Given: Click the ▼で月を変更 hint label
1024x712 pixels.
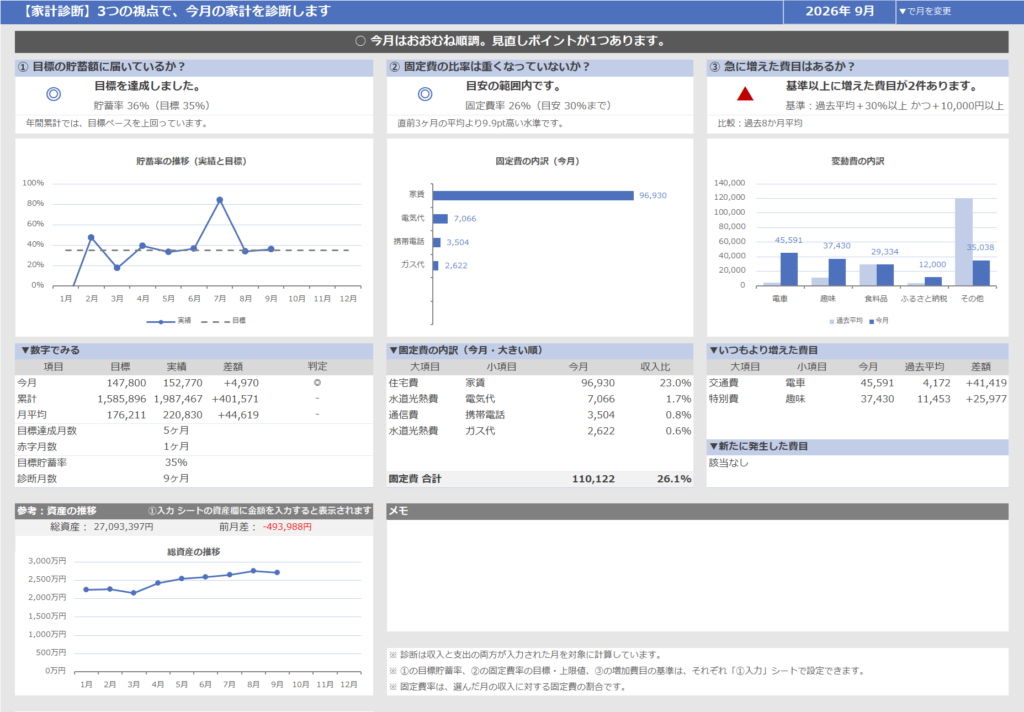Looking at the screenshot, I should [x=925, y=11].
